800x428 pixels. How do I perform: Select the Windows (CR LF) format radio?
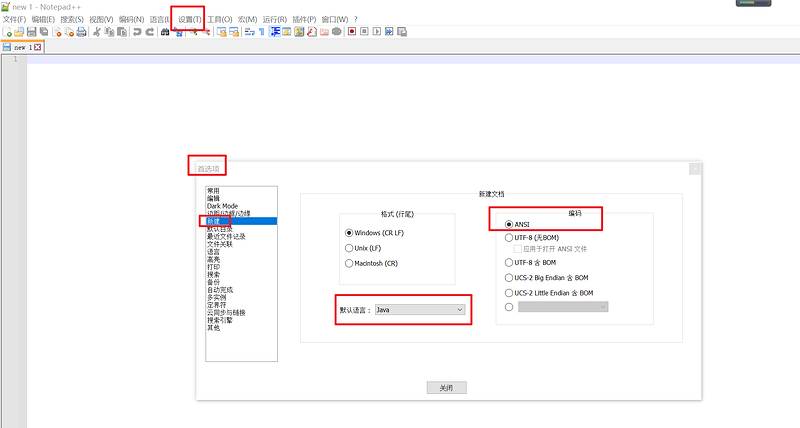pos(349,233)
